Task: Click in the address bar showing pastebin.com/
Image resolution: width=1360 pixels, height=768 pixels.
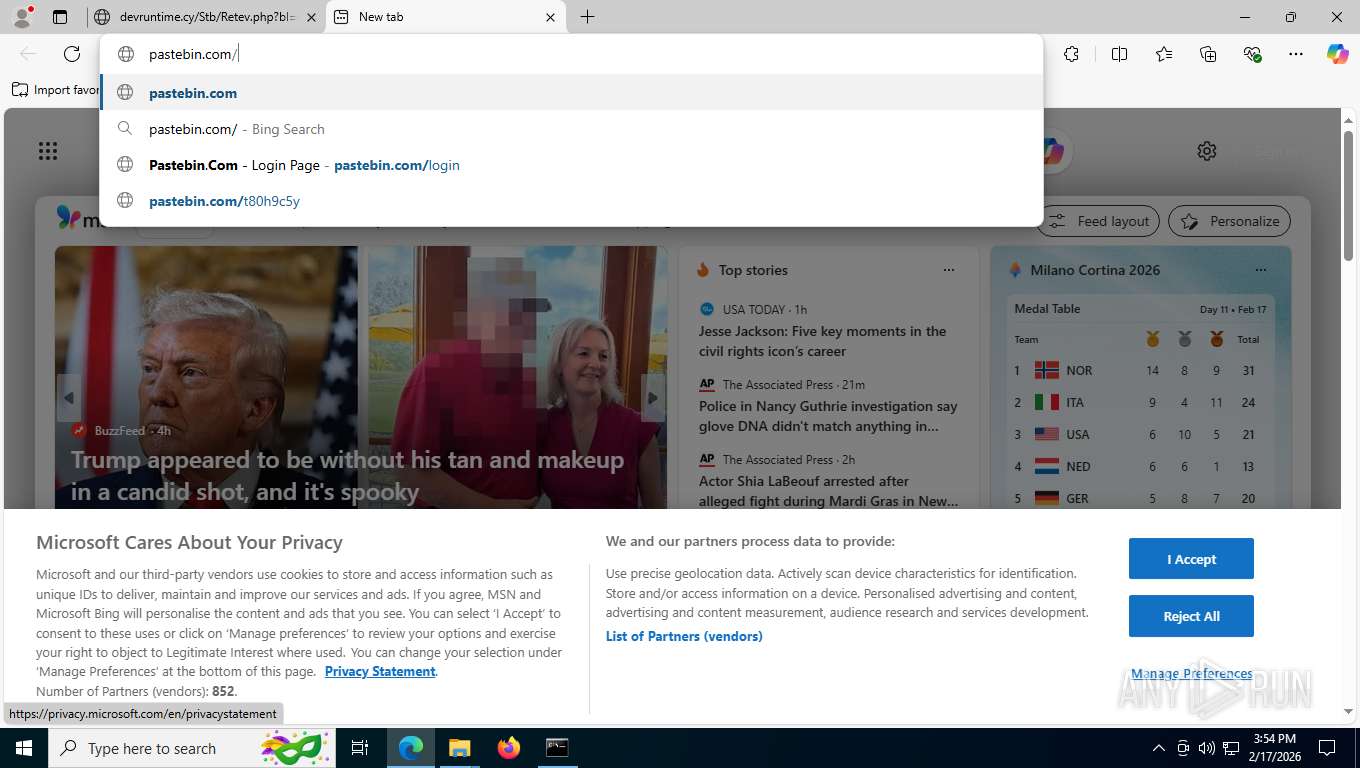Action: (570, 54)
